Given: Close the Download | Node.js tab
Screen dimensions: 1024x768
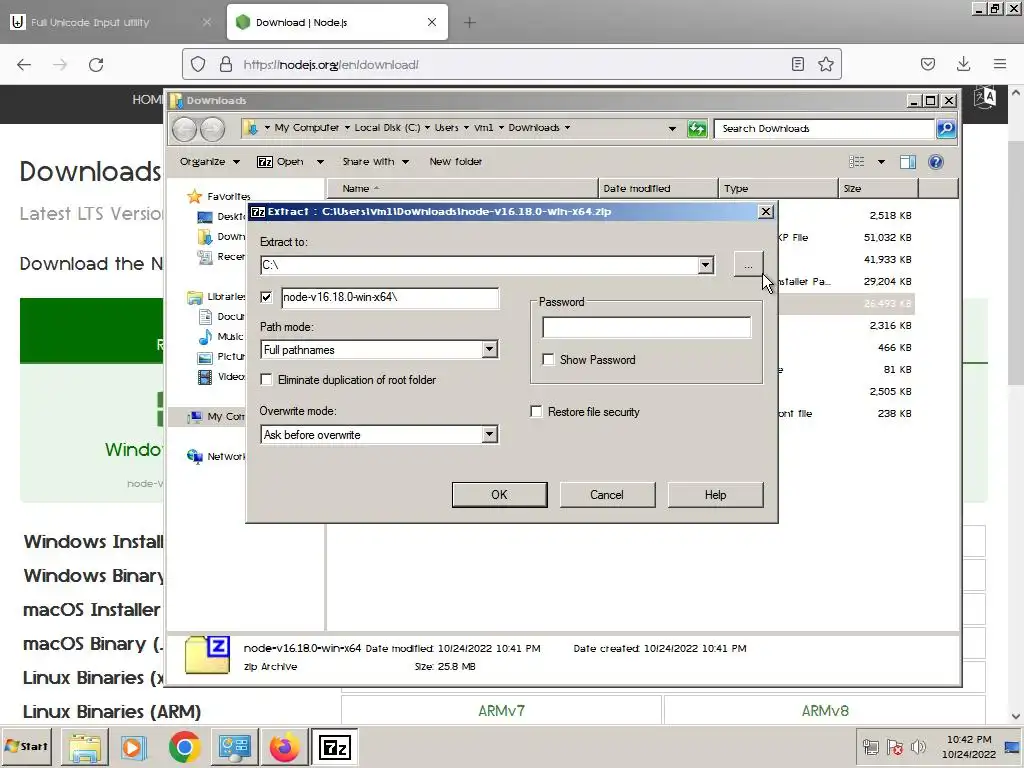Looking at the screenshot, I should 432,22.
